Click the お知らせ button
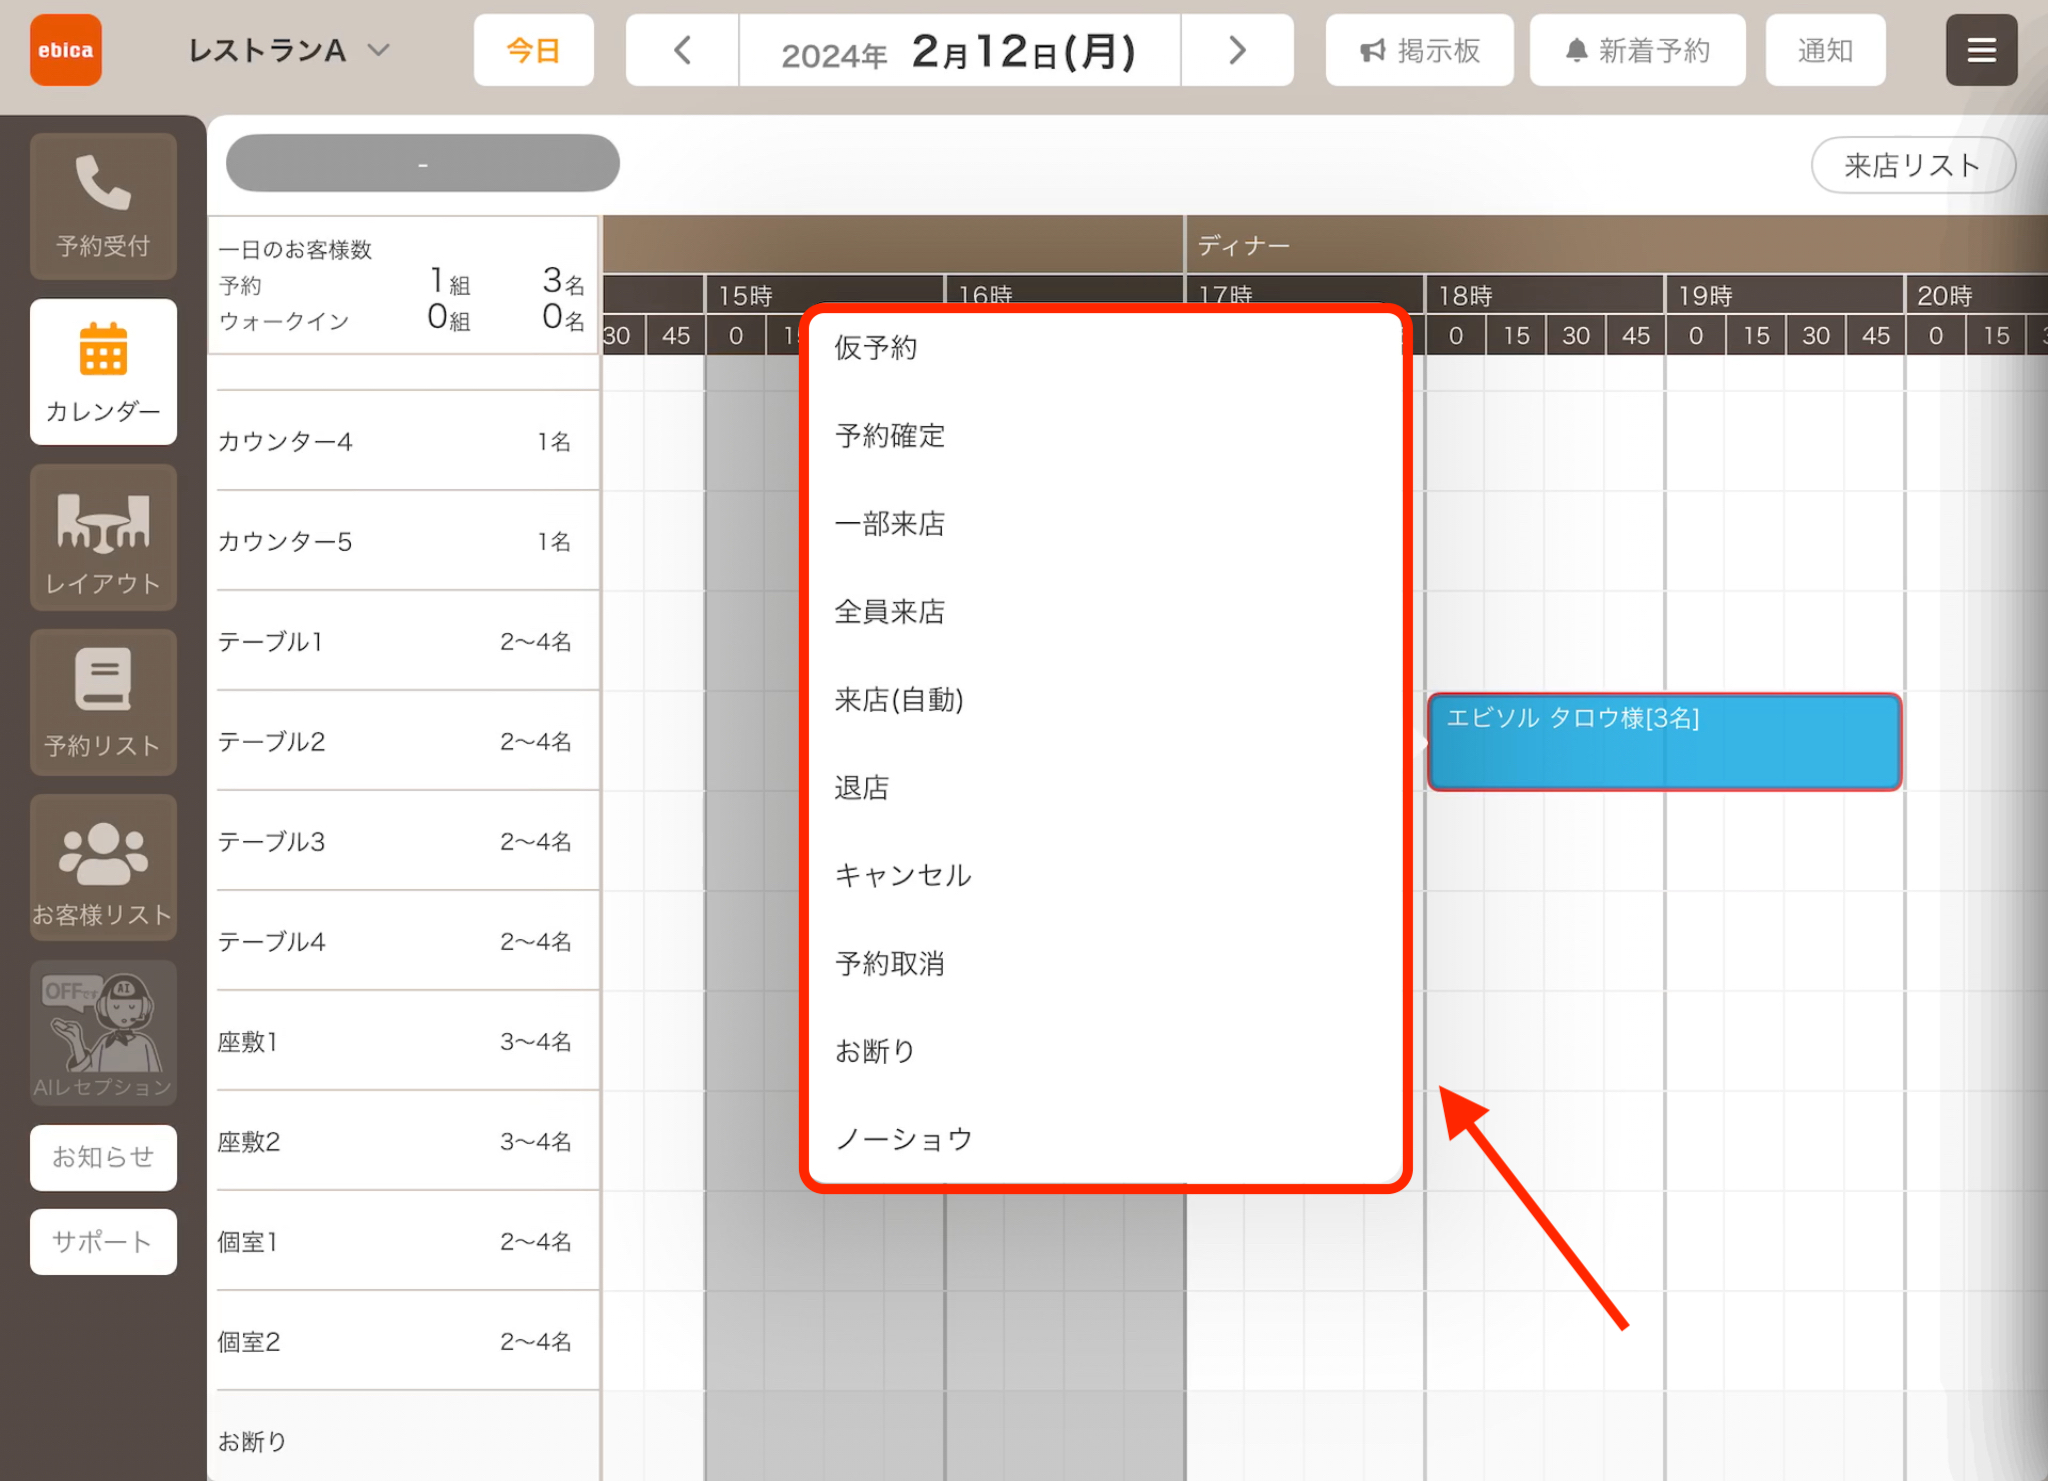 click(103, 1157)
